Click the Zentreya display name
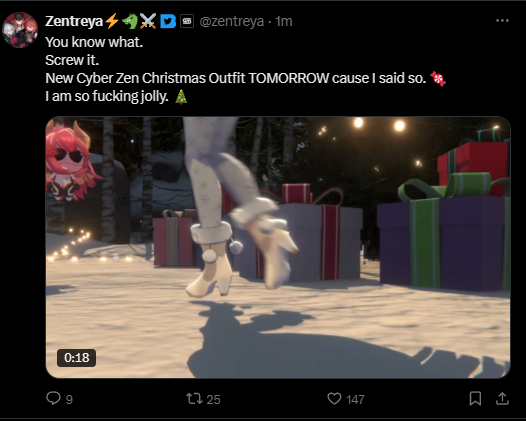Viewport: 526px width, 421px height. point(74,21)
